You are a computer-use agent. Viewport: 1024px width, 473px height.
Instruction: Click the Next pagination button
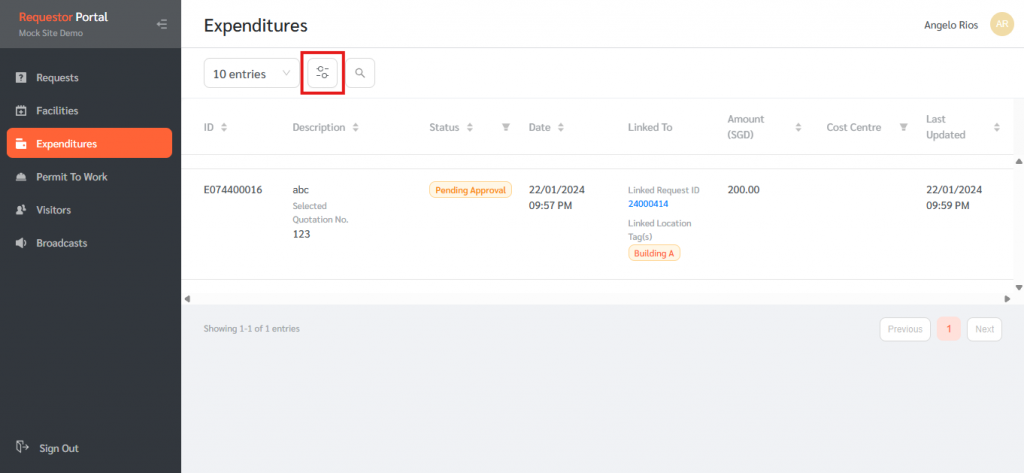click(984, 329)
